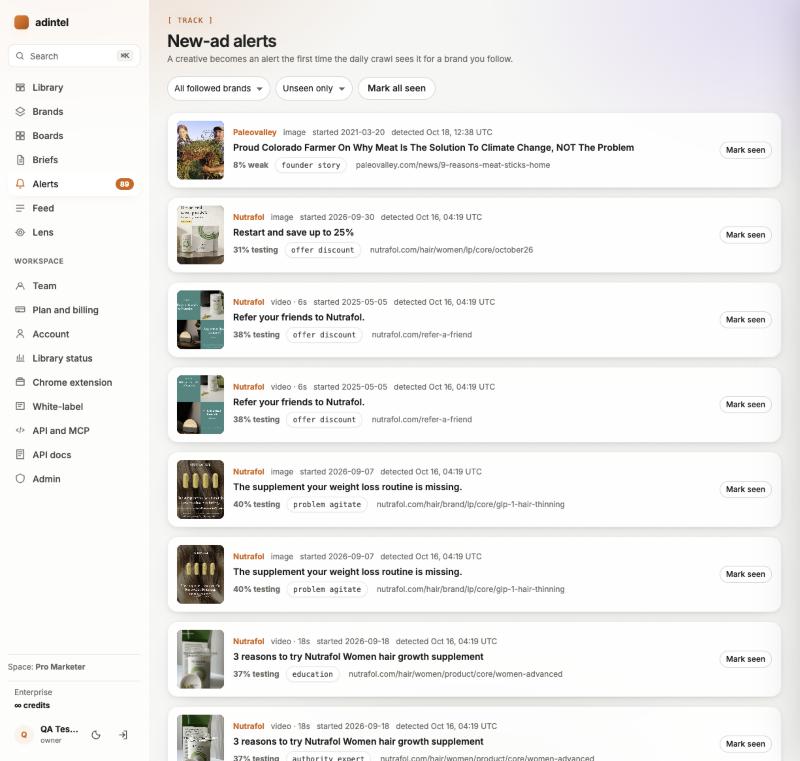This screenshot has width=800, height=761.
Task: Open Library in the sidebar
Action: pyautogui.click(x=74, y=87)
